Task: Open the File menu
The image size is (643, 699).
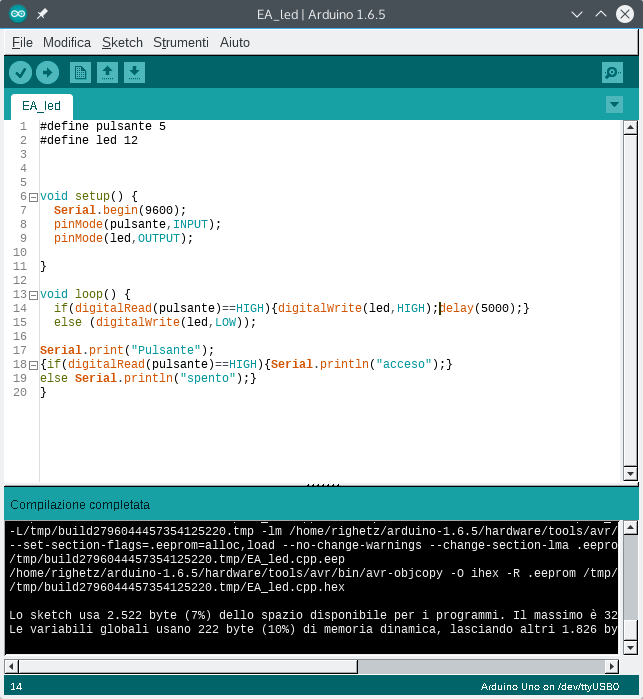Action: (x=22, y=42)
